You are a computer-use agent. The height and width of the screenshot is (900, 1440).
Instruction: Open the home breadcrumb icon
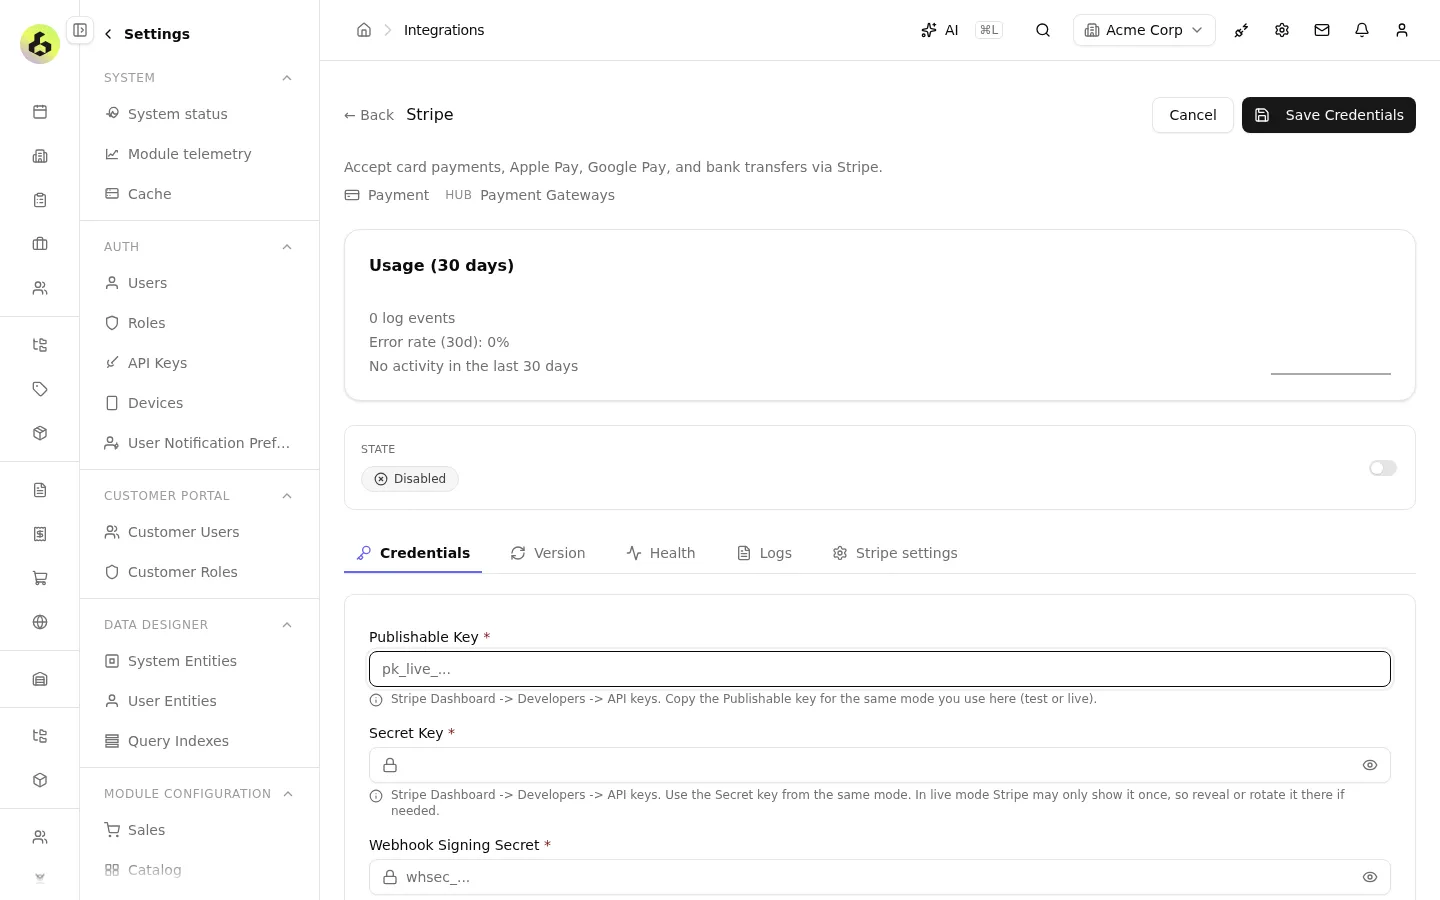coord(364,30)
